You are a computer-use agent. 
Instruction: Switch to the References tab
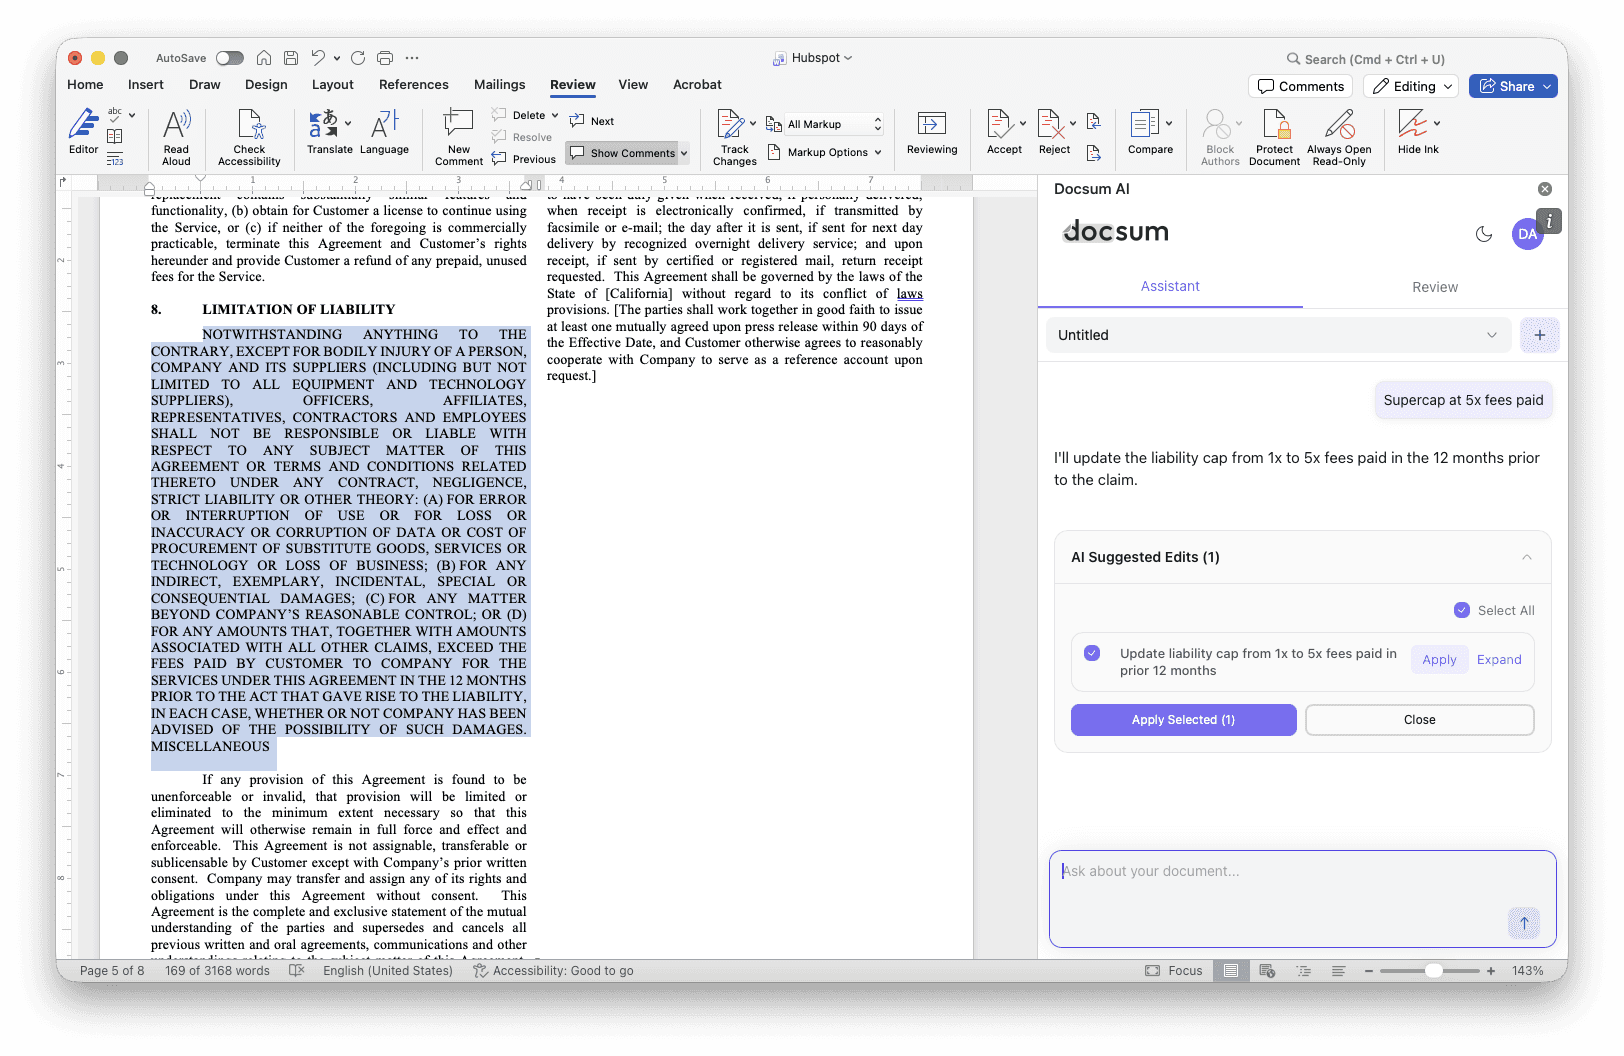(x=414, y=85)
